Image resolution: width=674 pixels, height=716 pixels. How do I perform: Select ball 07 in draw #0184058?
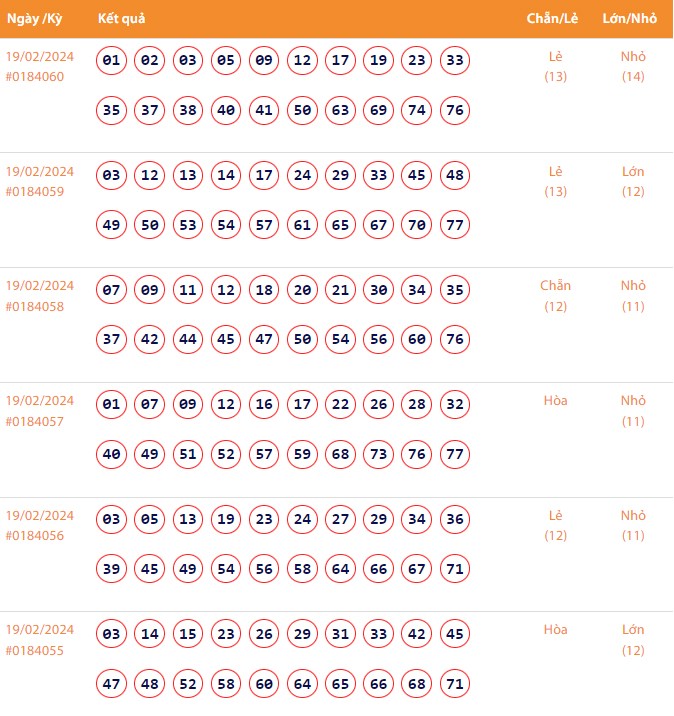click(x=112, y=291)
